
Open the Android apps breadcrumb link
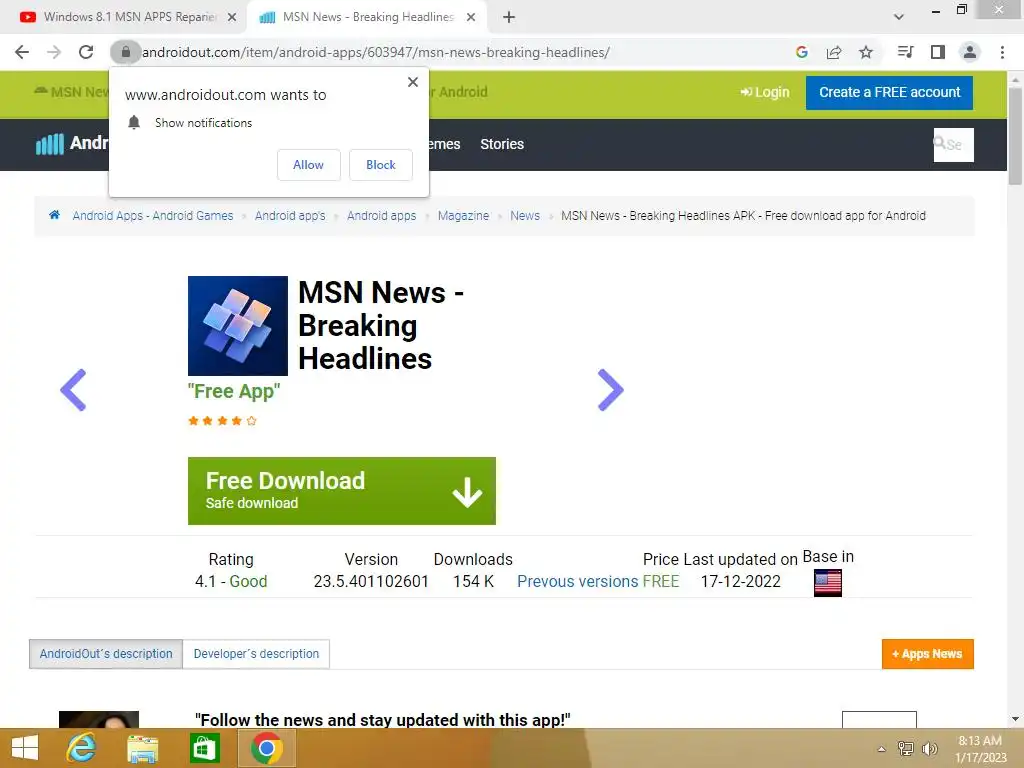click(381, 216)
